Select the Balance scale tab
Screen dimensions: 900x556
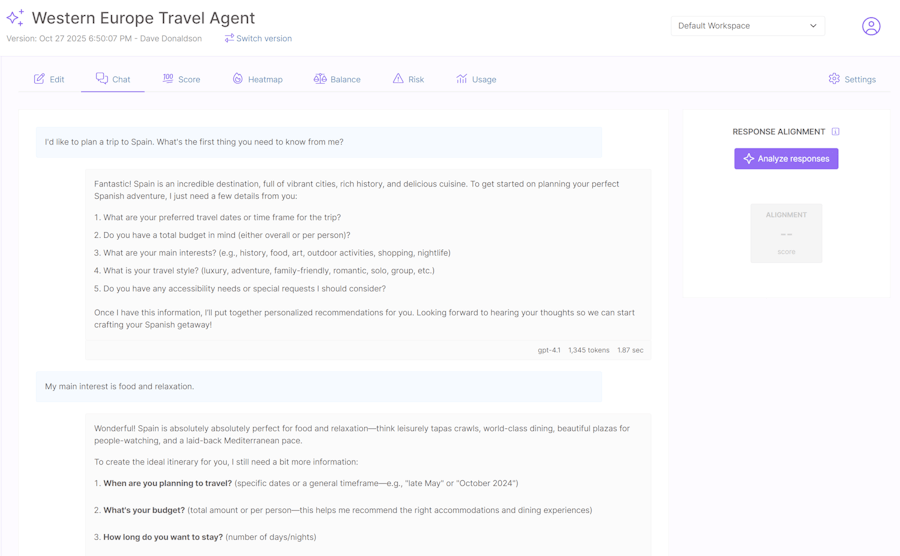pos(337,79)
